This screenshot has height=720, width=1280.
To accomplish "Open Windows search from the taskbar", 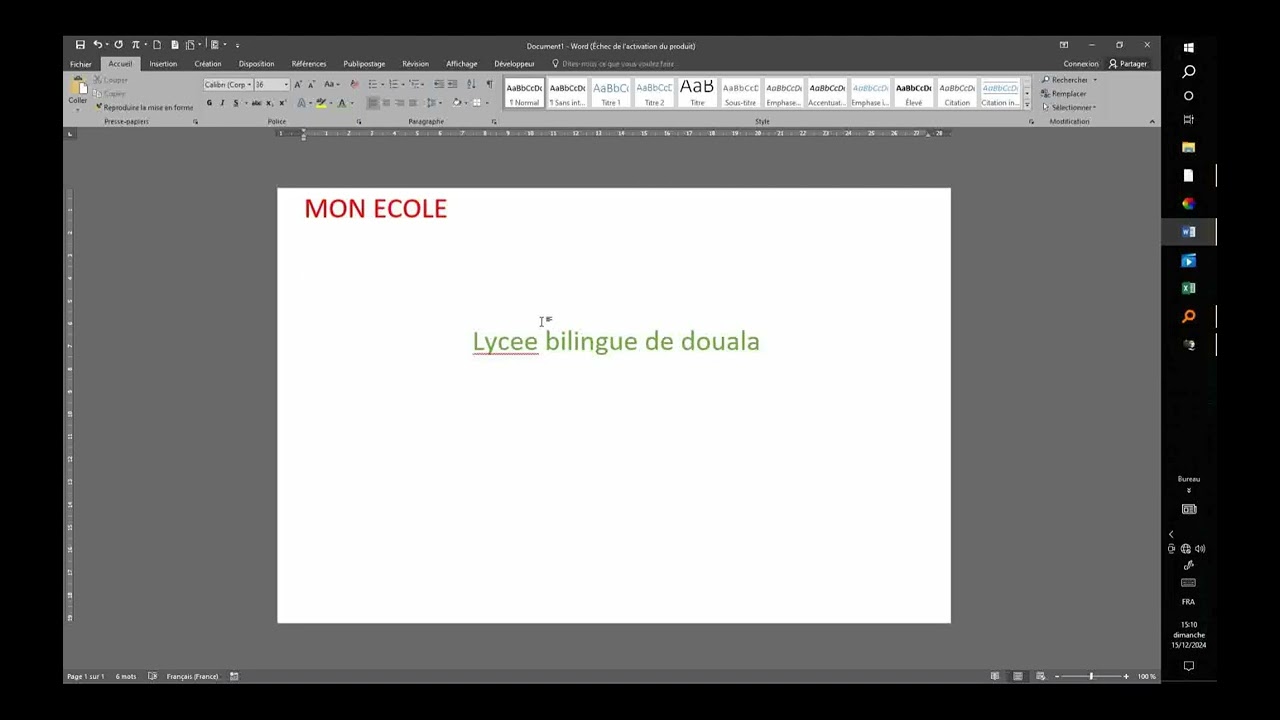I will point(1188,72).
